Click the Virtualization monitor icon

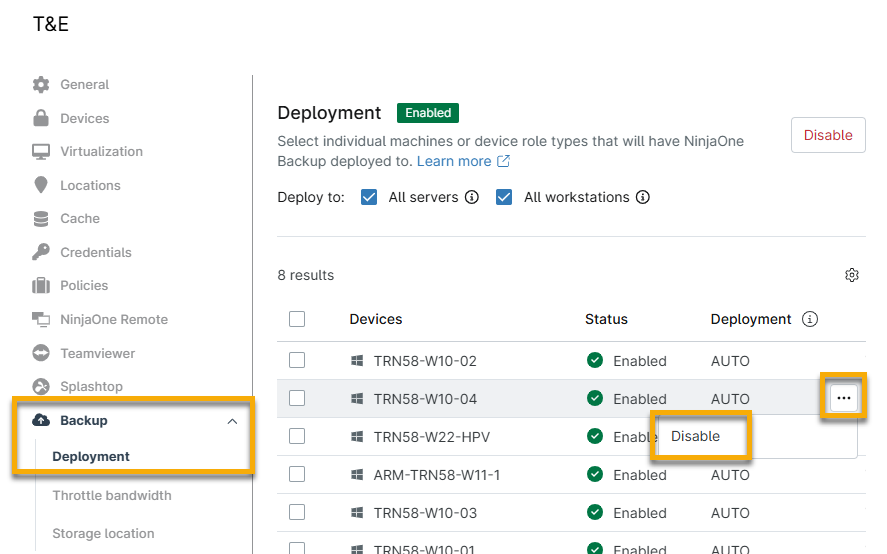tap(41, 152)
